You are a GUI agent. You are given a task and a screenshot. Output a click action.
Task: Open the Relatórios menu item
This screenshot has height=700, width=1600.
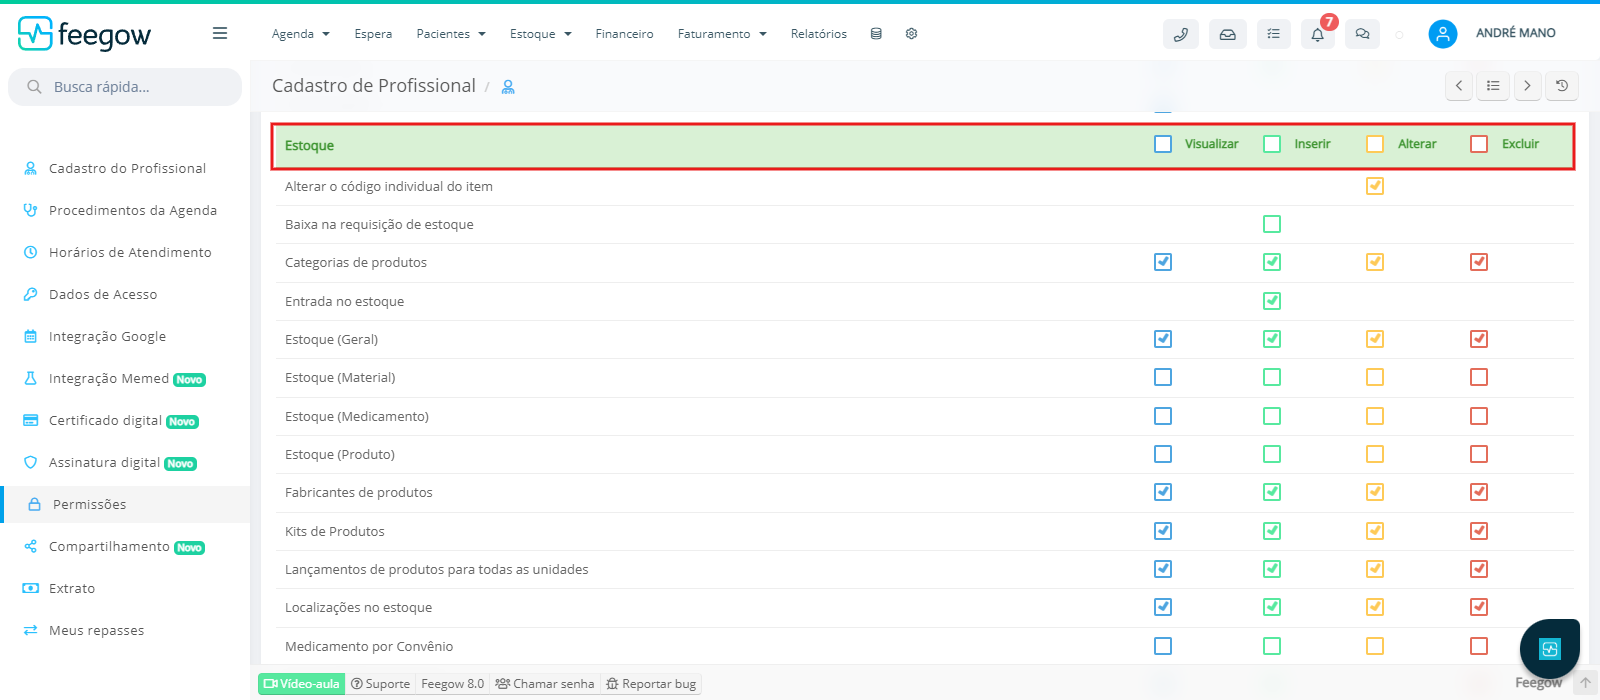[x=818, y=34]
